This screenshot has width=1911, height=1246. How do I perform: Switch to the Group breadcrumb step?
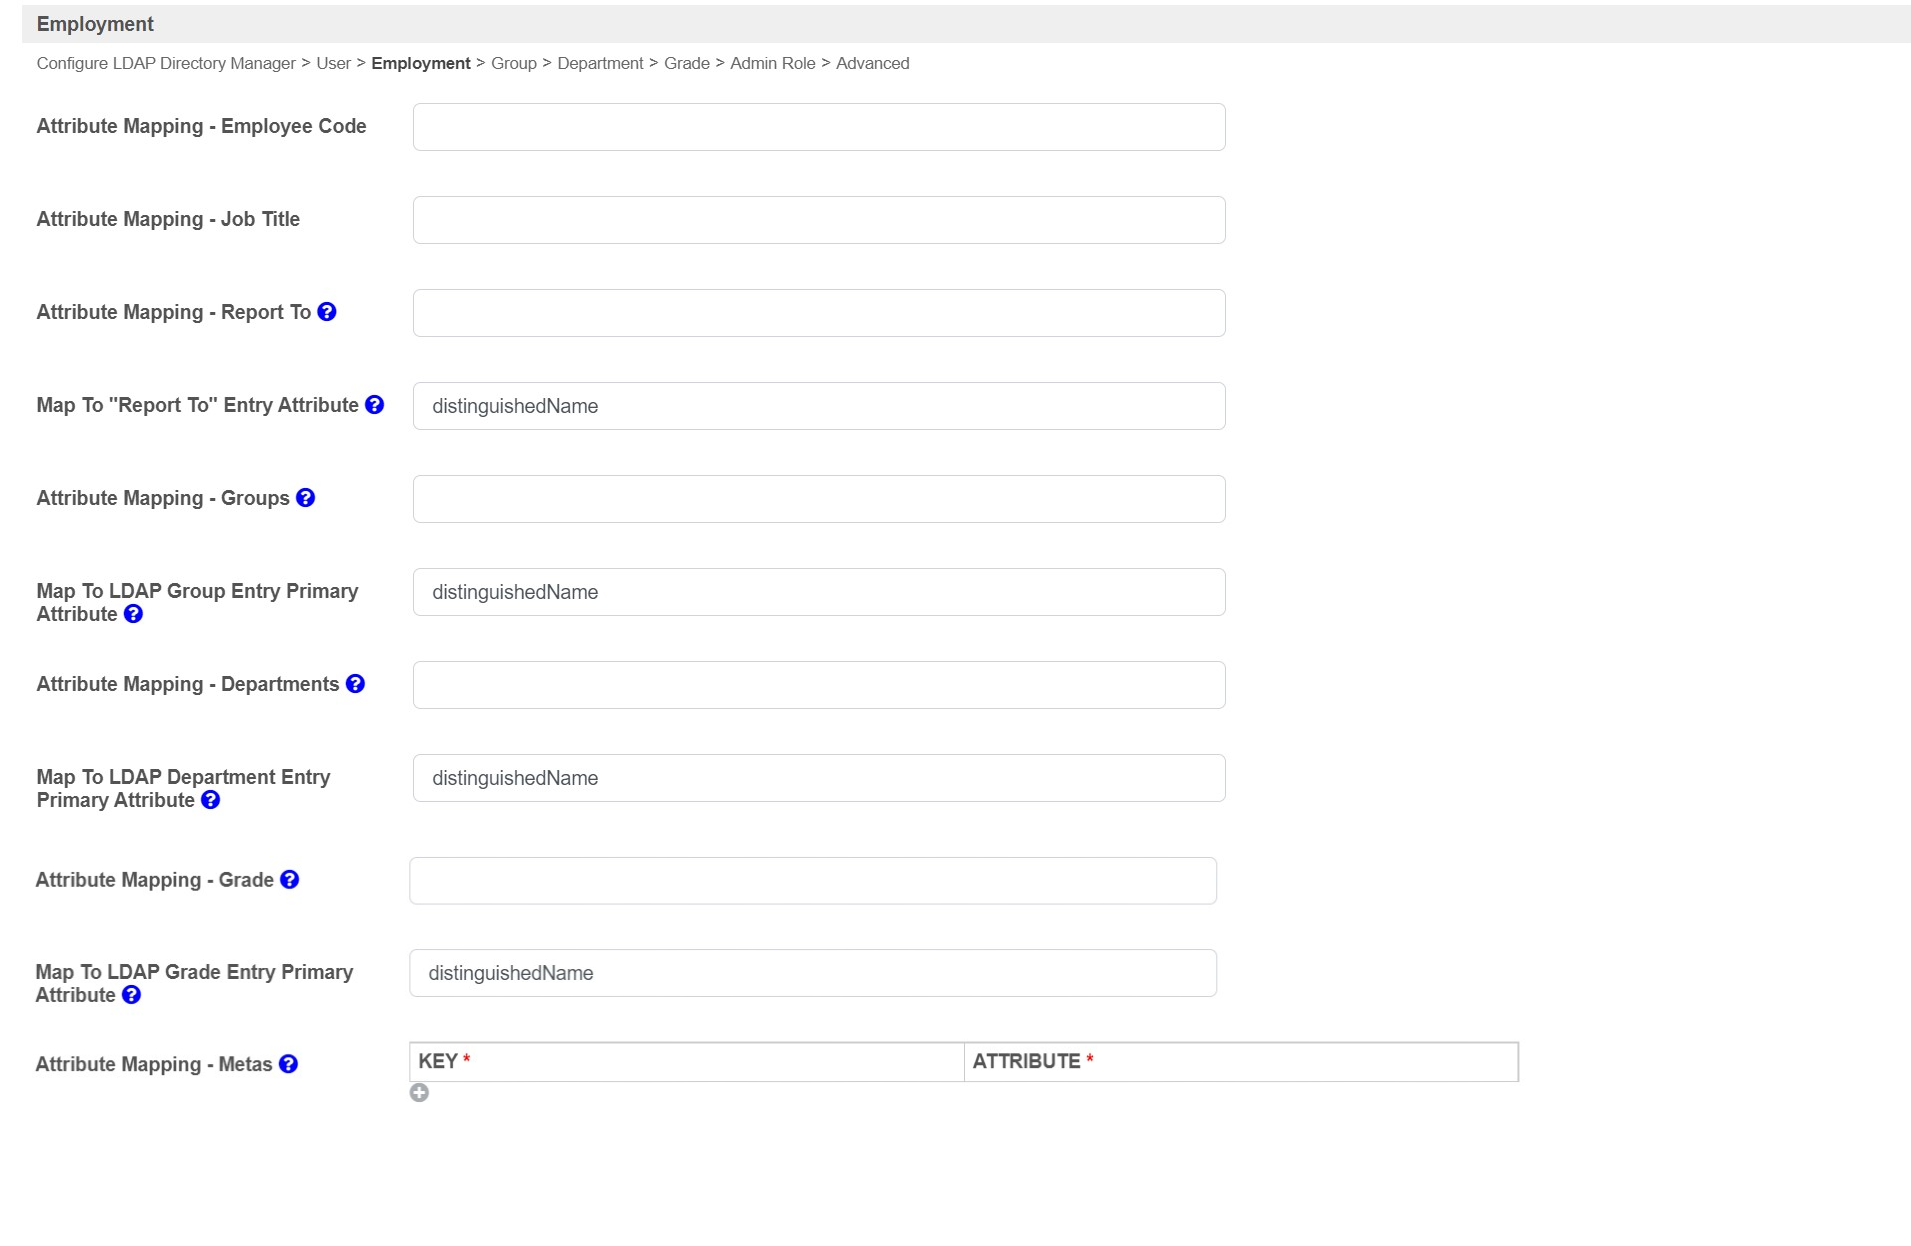pyautogui.click(x=514, y=63)
